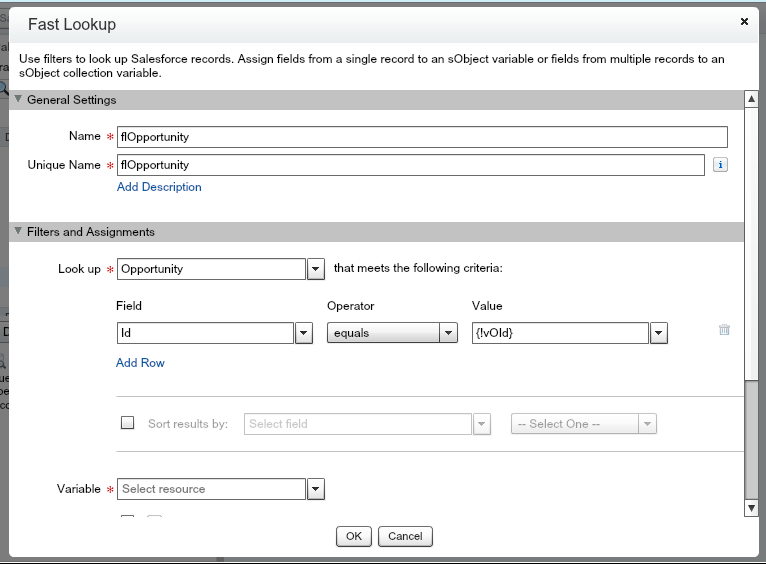
Task: Click the Name input field
Action: (x=421, y=137)
